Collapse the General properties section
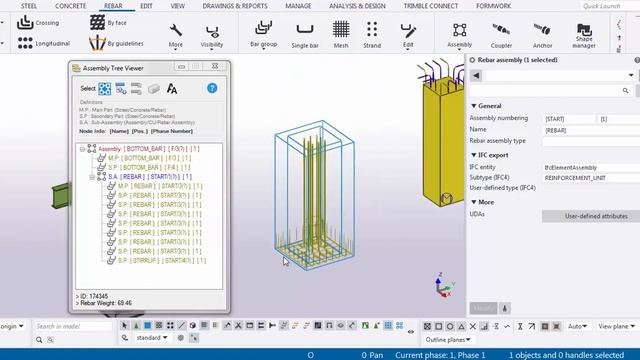This screenshot has height=360, width=640. [x=474, y=106]
